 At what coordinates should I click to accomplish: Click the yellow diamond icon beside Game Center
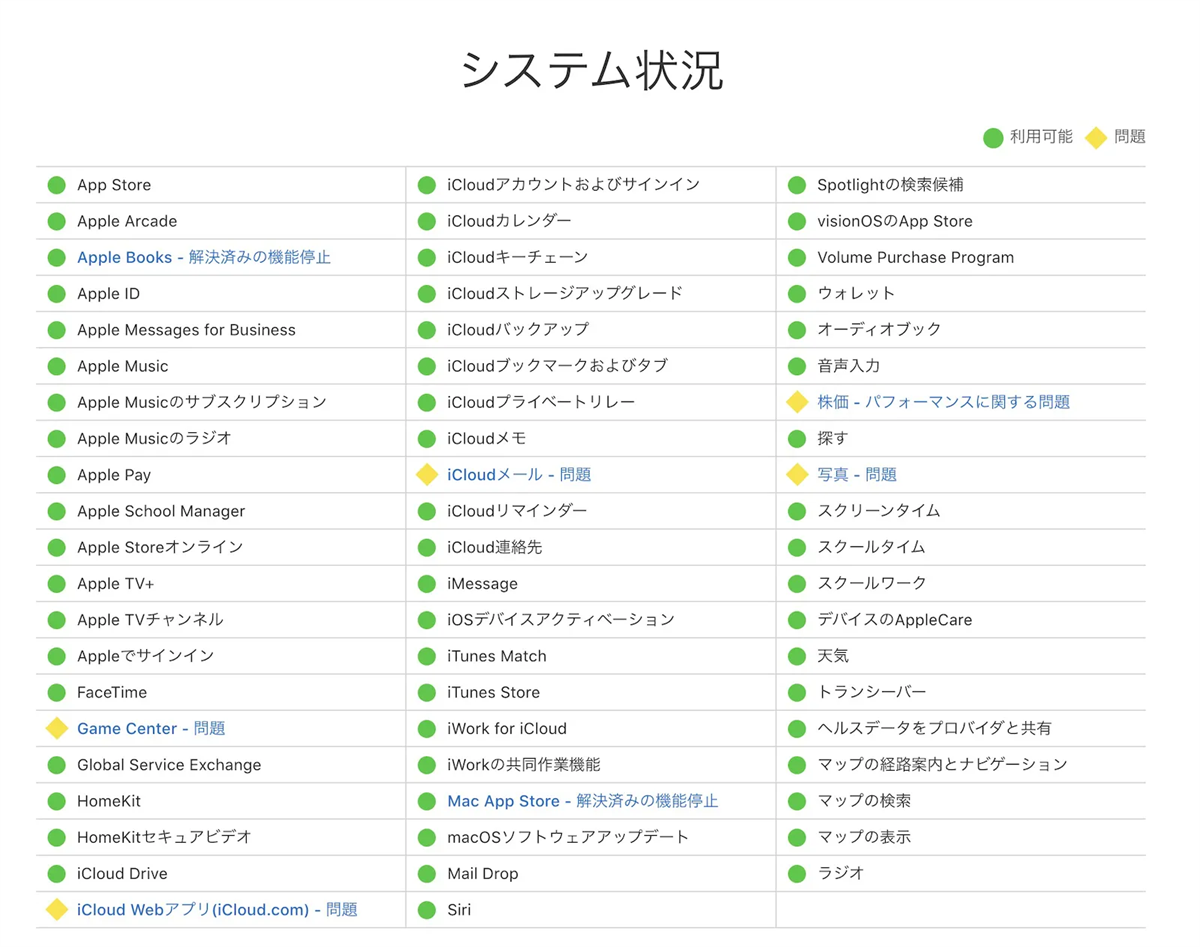tap(57, 729)
